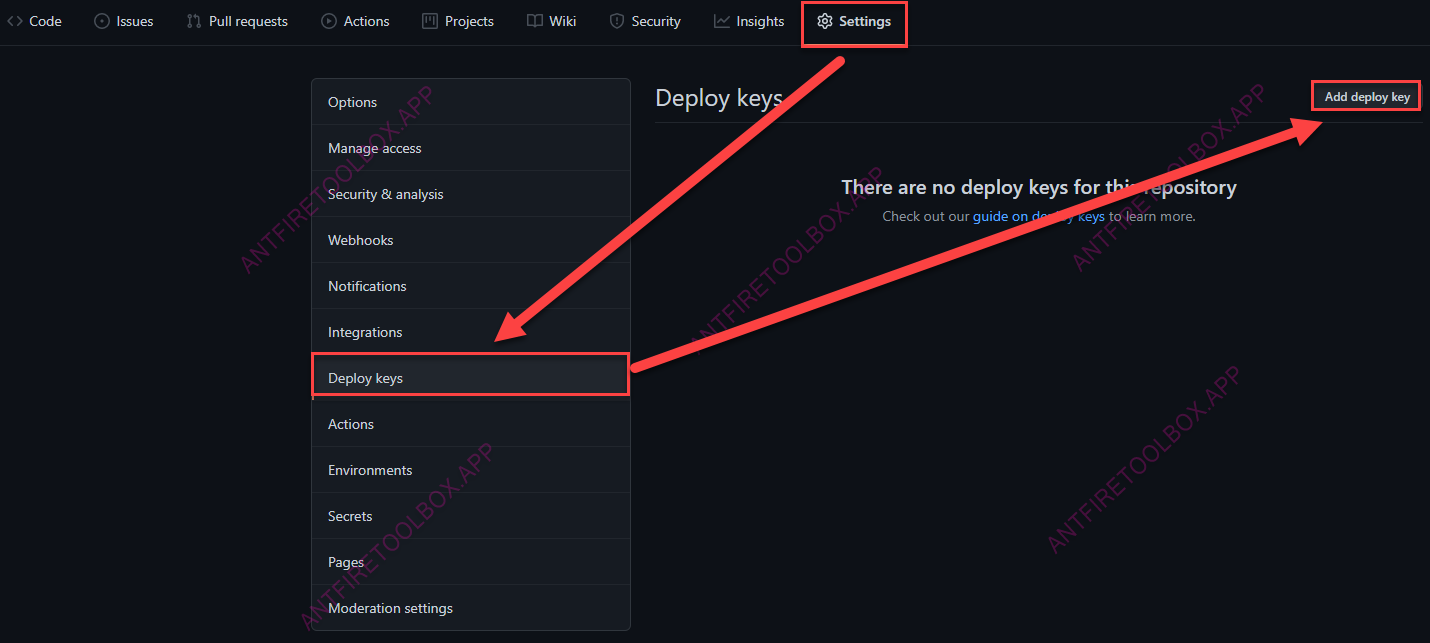The image size is (1430, 643).
Task: Go to the Pull requests tab
Action: [238, 21]
